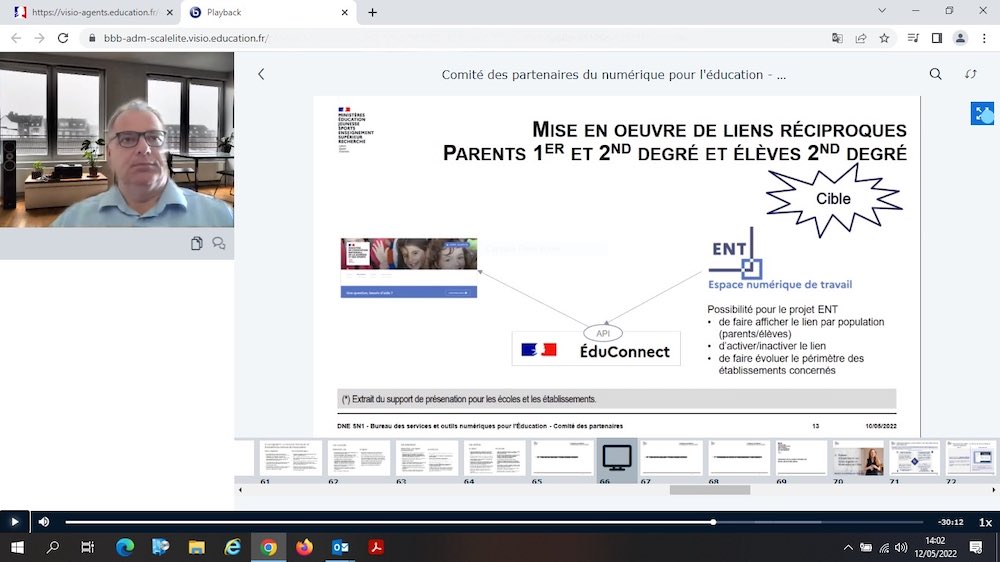Toggle fullscreen with the blue expand icon

click(982, 114)
